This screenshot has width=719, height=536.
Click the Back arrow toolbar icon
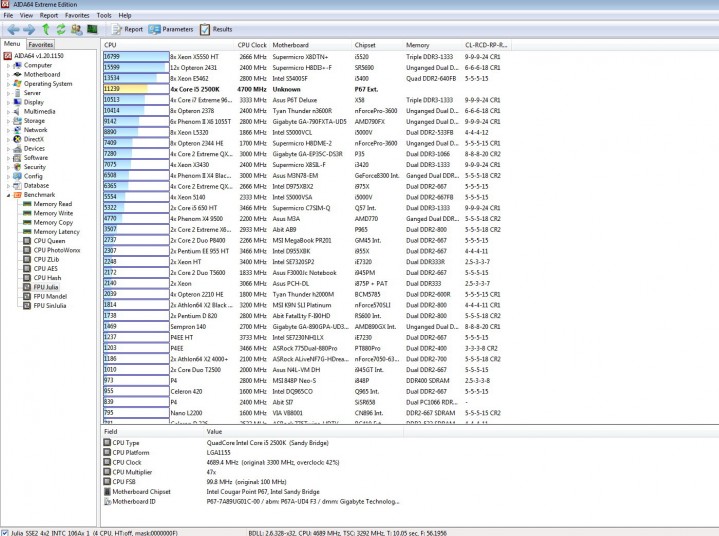[13, 29]
